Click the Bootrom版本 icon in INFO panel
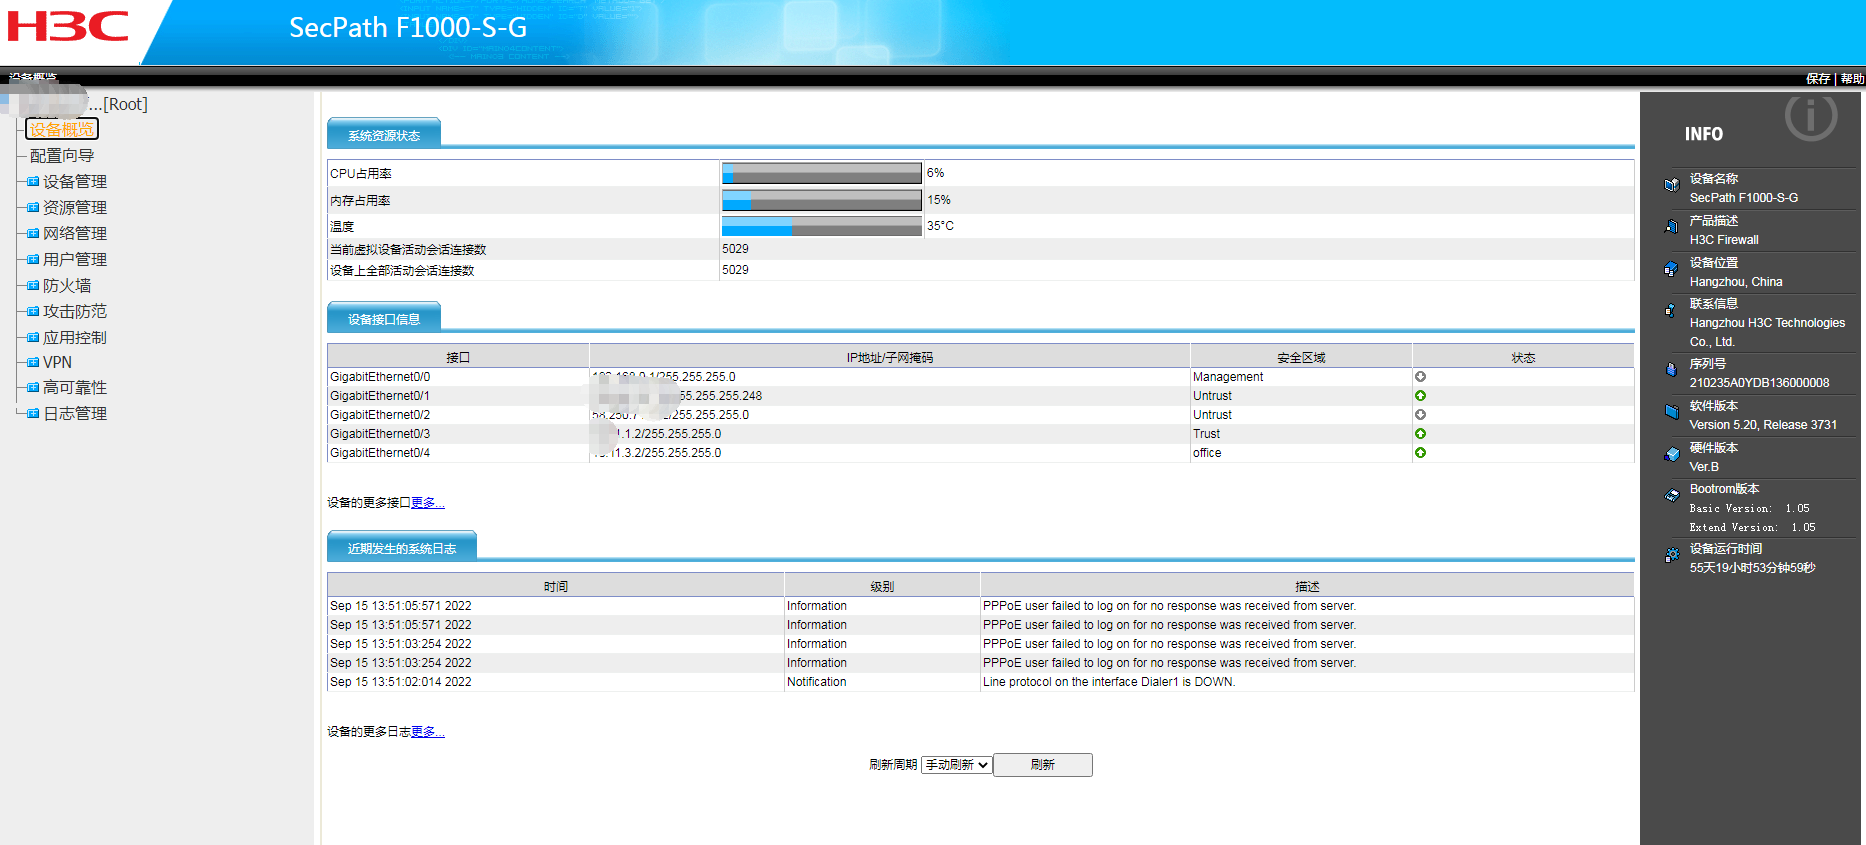This screenshot has width=1866, height=845. pos(1671,495)
